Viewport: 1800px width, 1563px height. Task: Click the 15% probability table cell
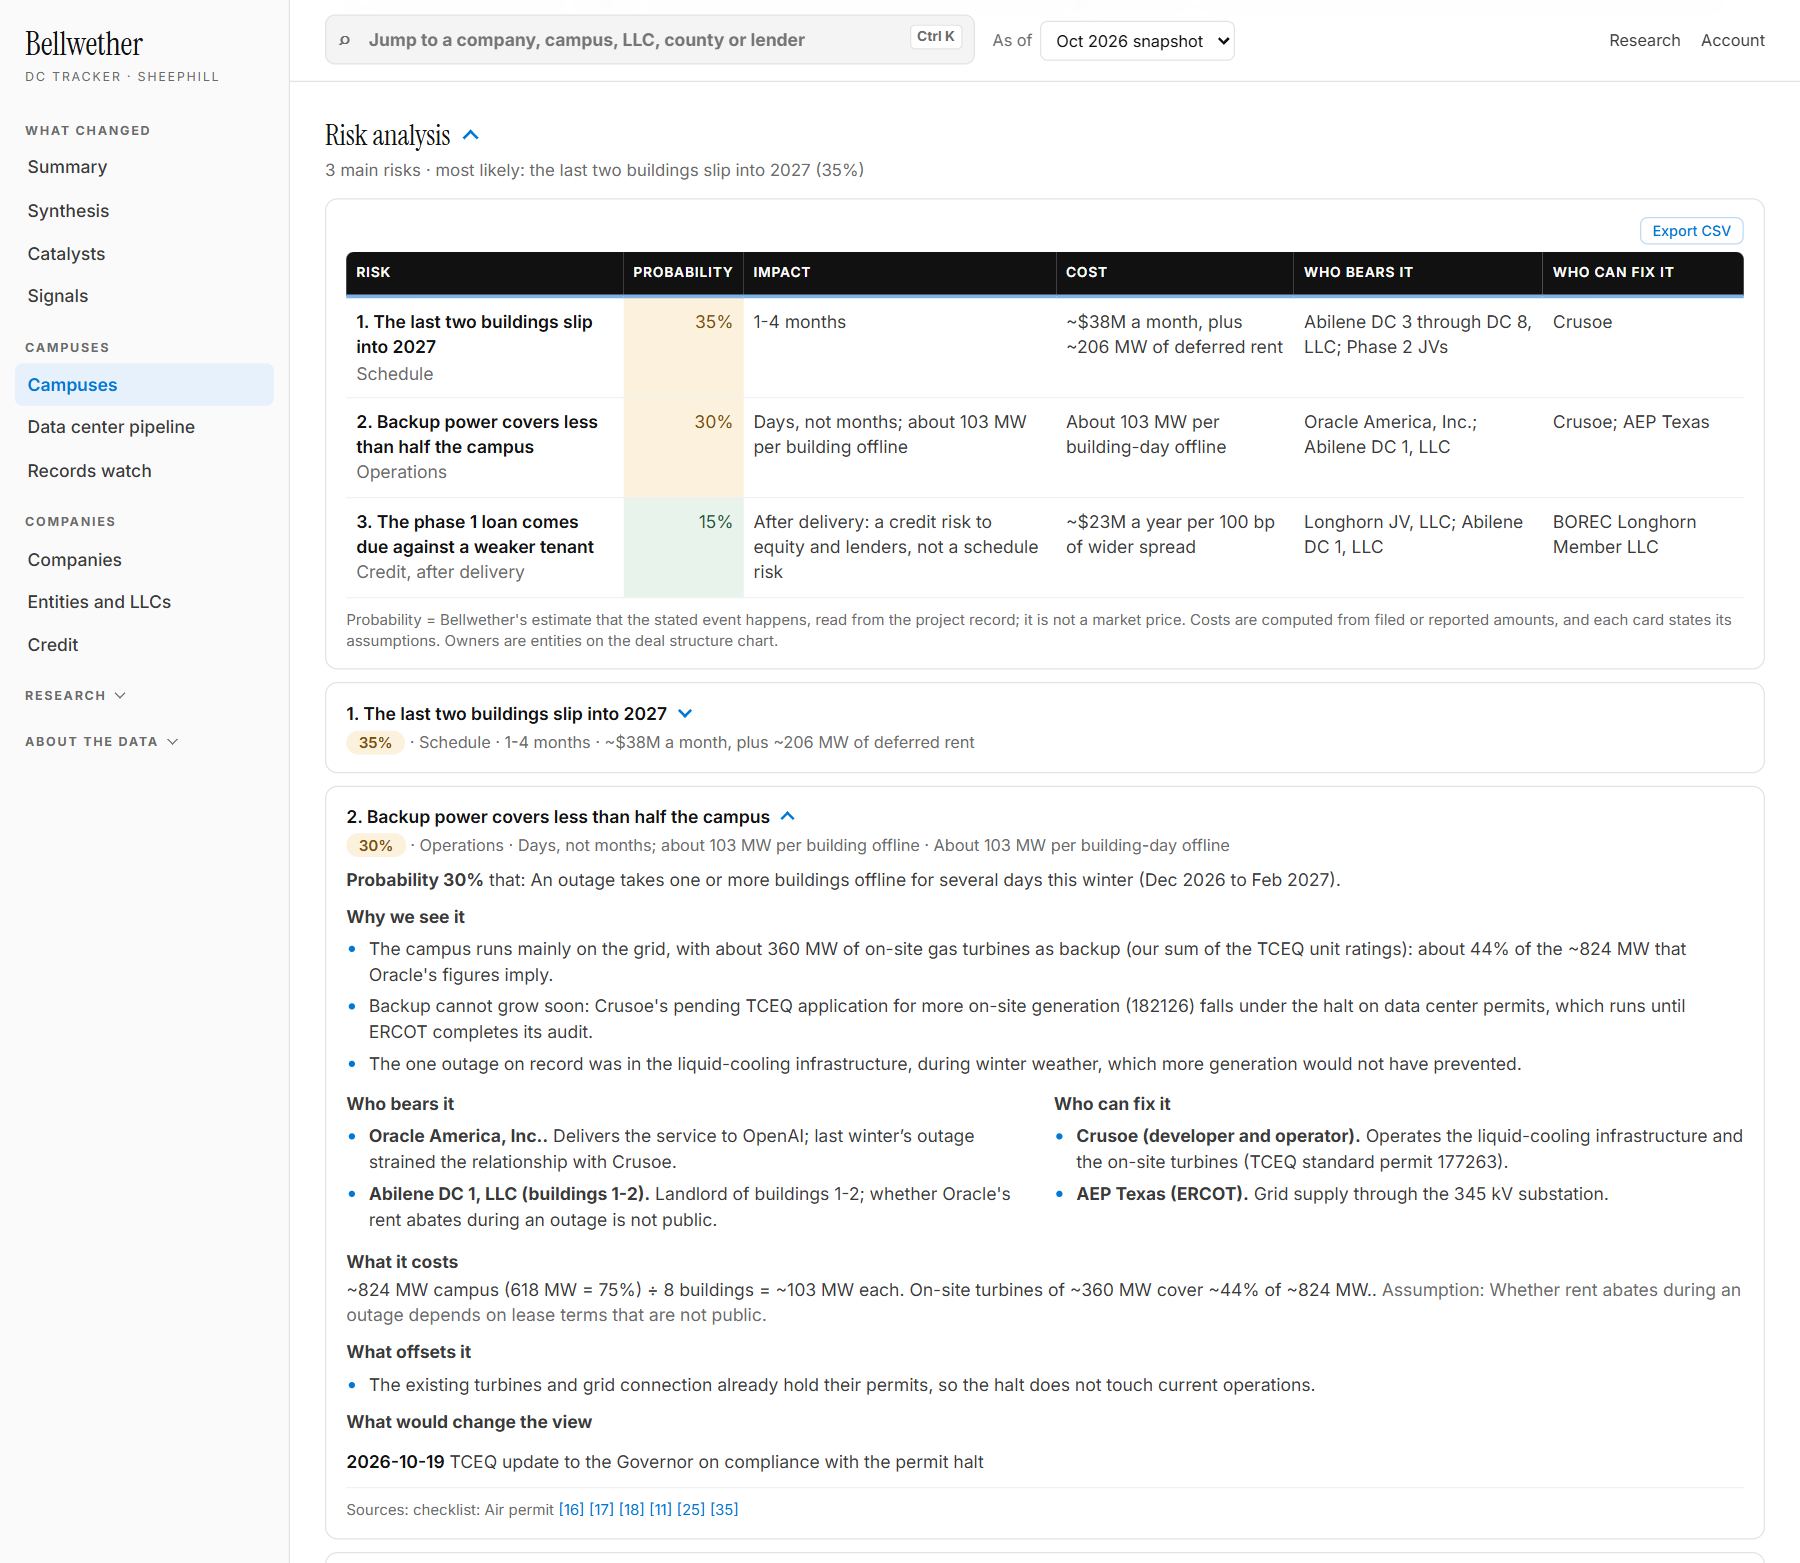[683, 547]
